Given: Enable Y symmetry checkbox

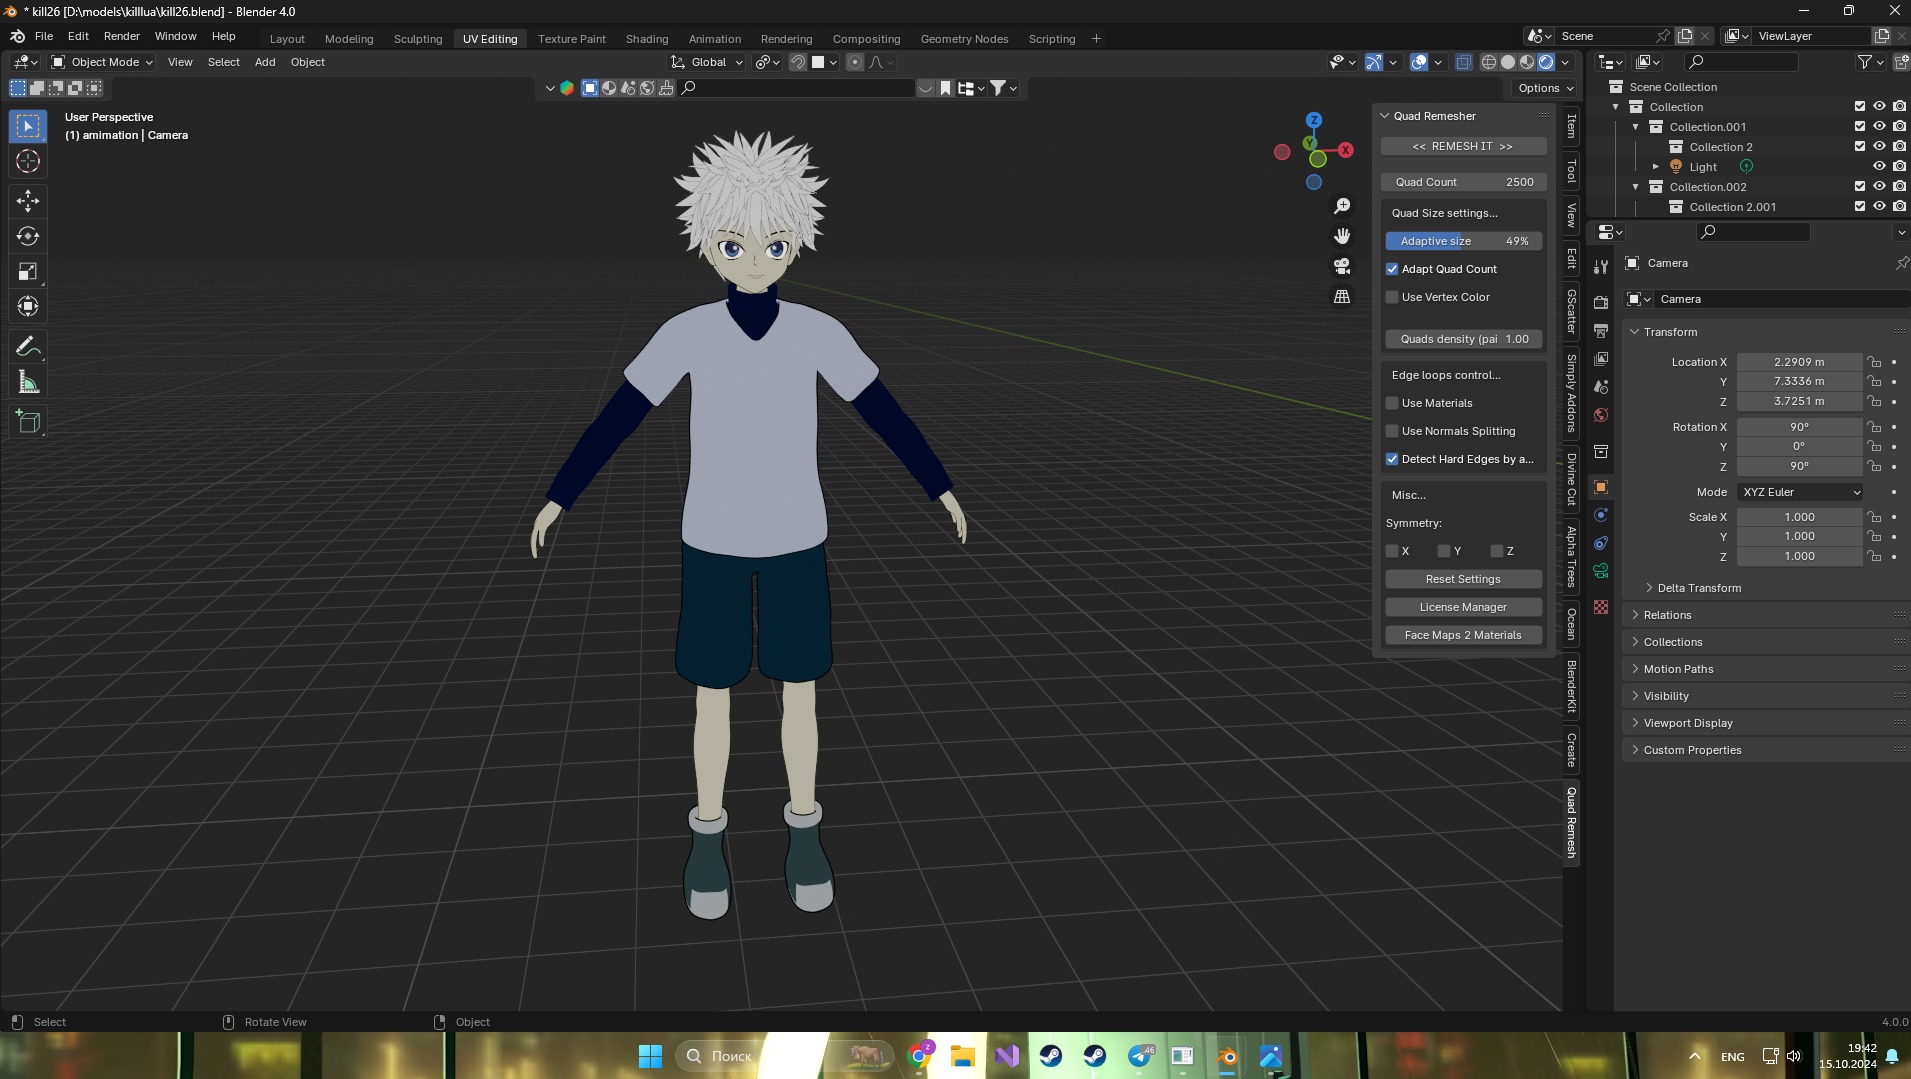Looking at the screenshot, I should coord(1444,551).
